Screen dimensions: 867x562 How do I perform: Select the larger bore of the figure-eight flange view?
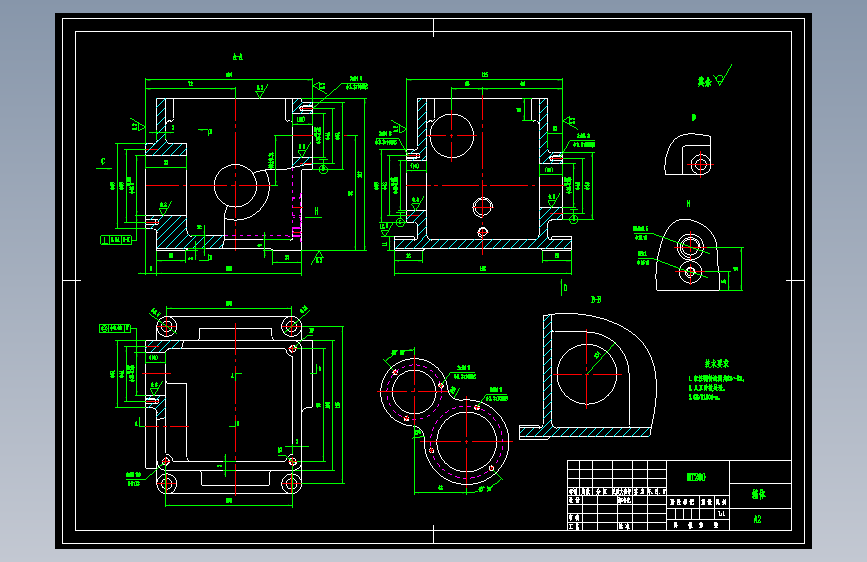(467, 441)
